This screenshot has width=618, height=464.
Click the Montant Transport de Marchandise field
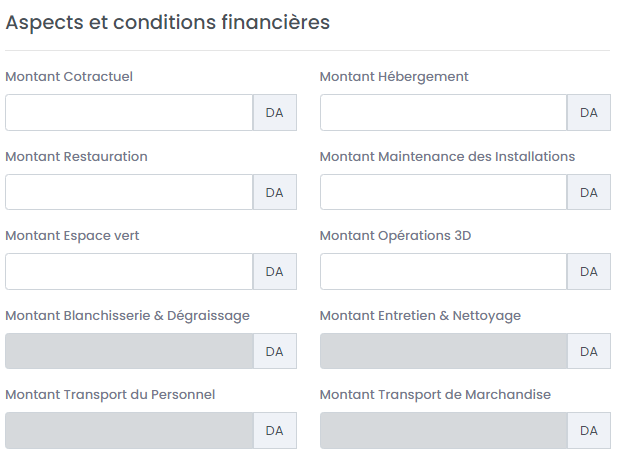tap(443, 430)
